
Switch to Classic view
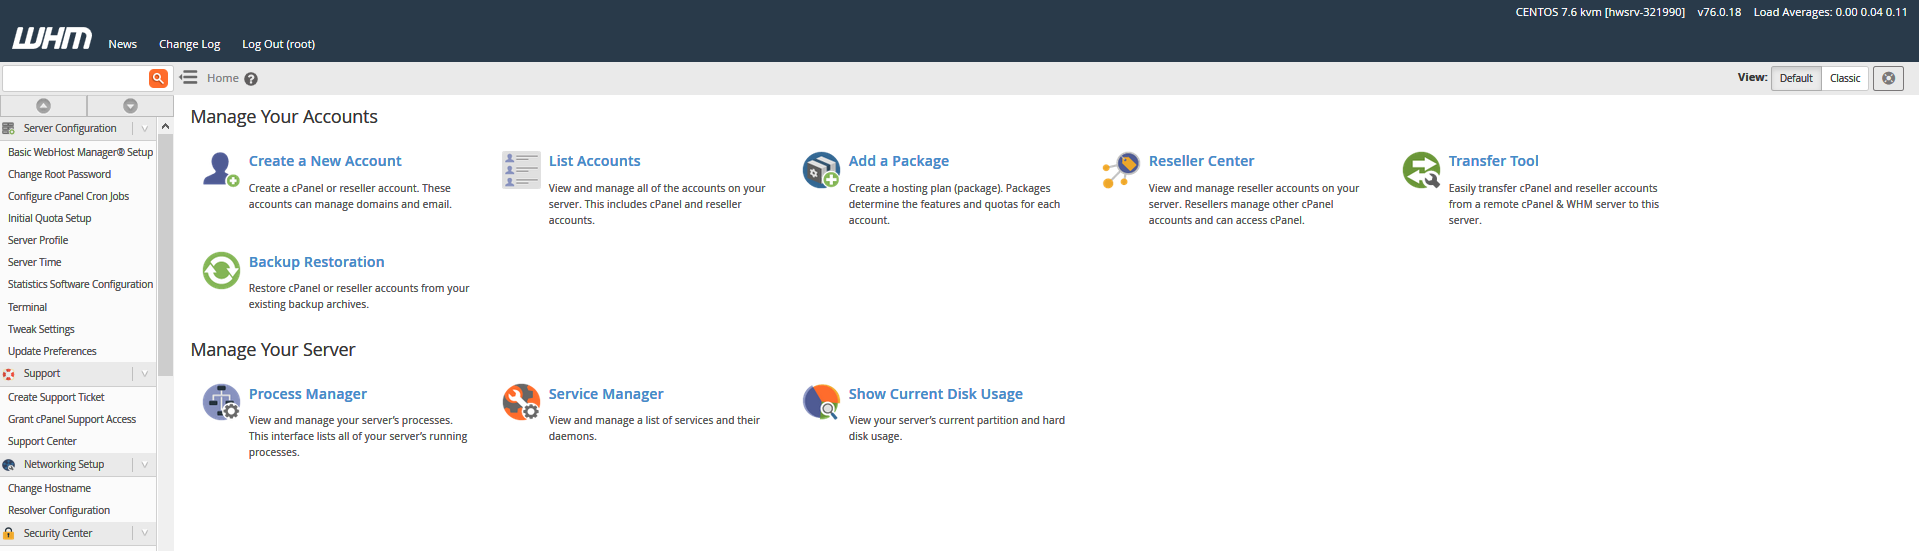[1845, 78]
